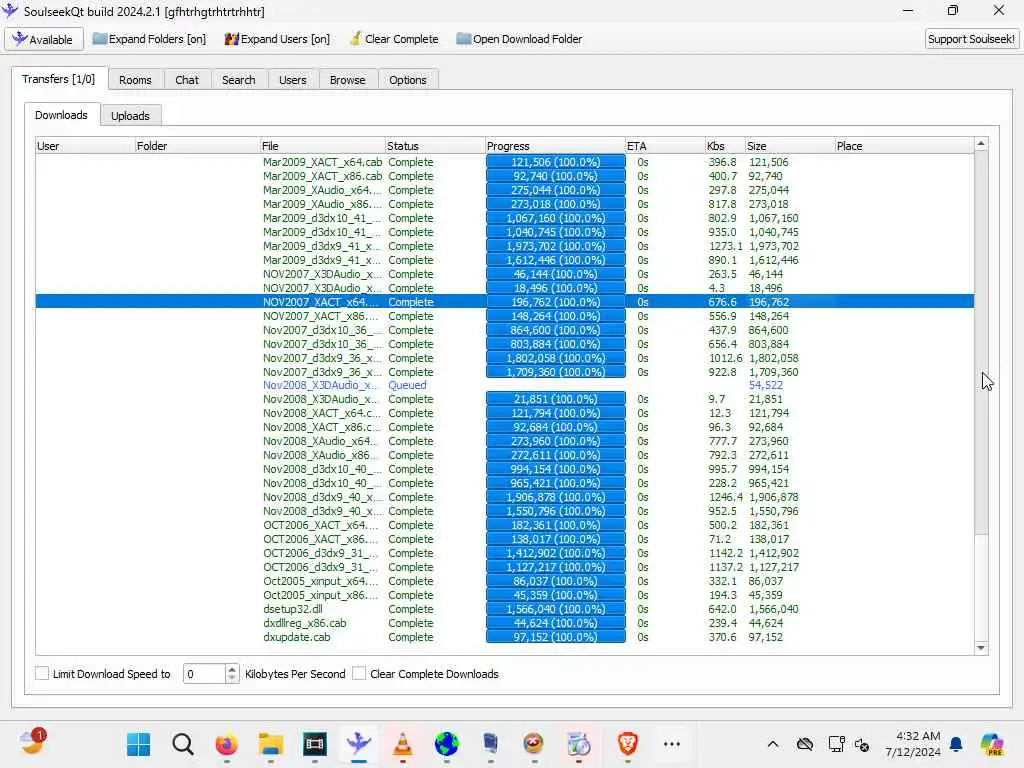1024x768 pixels.
Task: Switch to the Uploads sub-tab
Action: 130,116
